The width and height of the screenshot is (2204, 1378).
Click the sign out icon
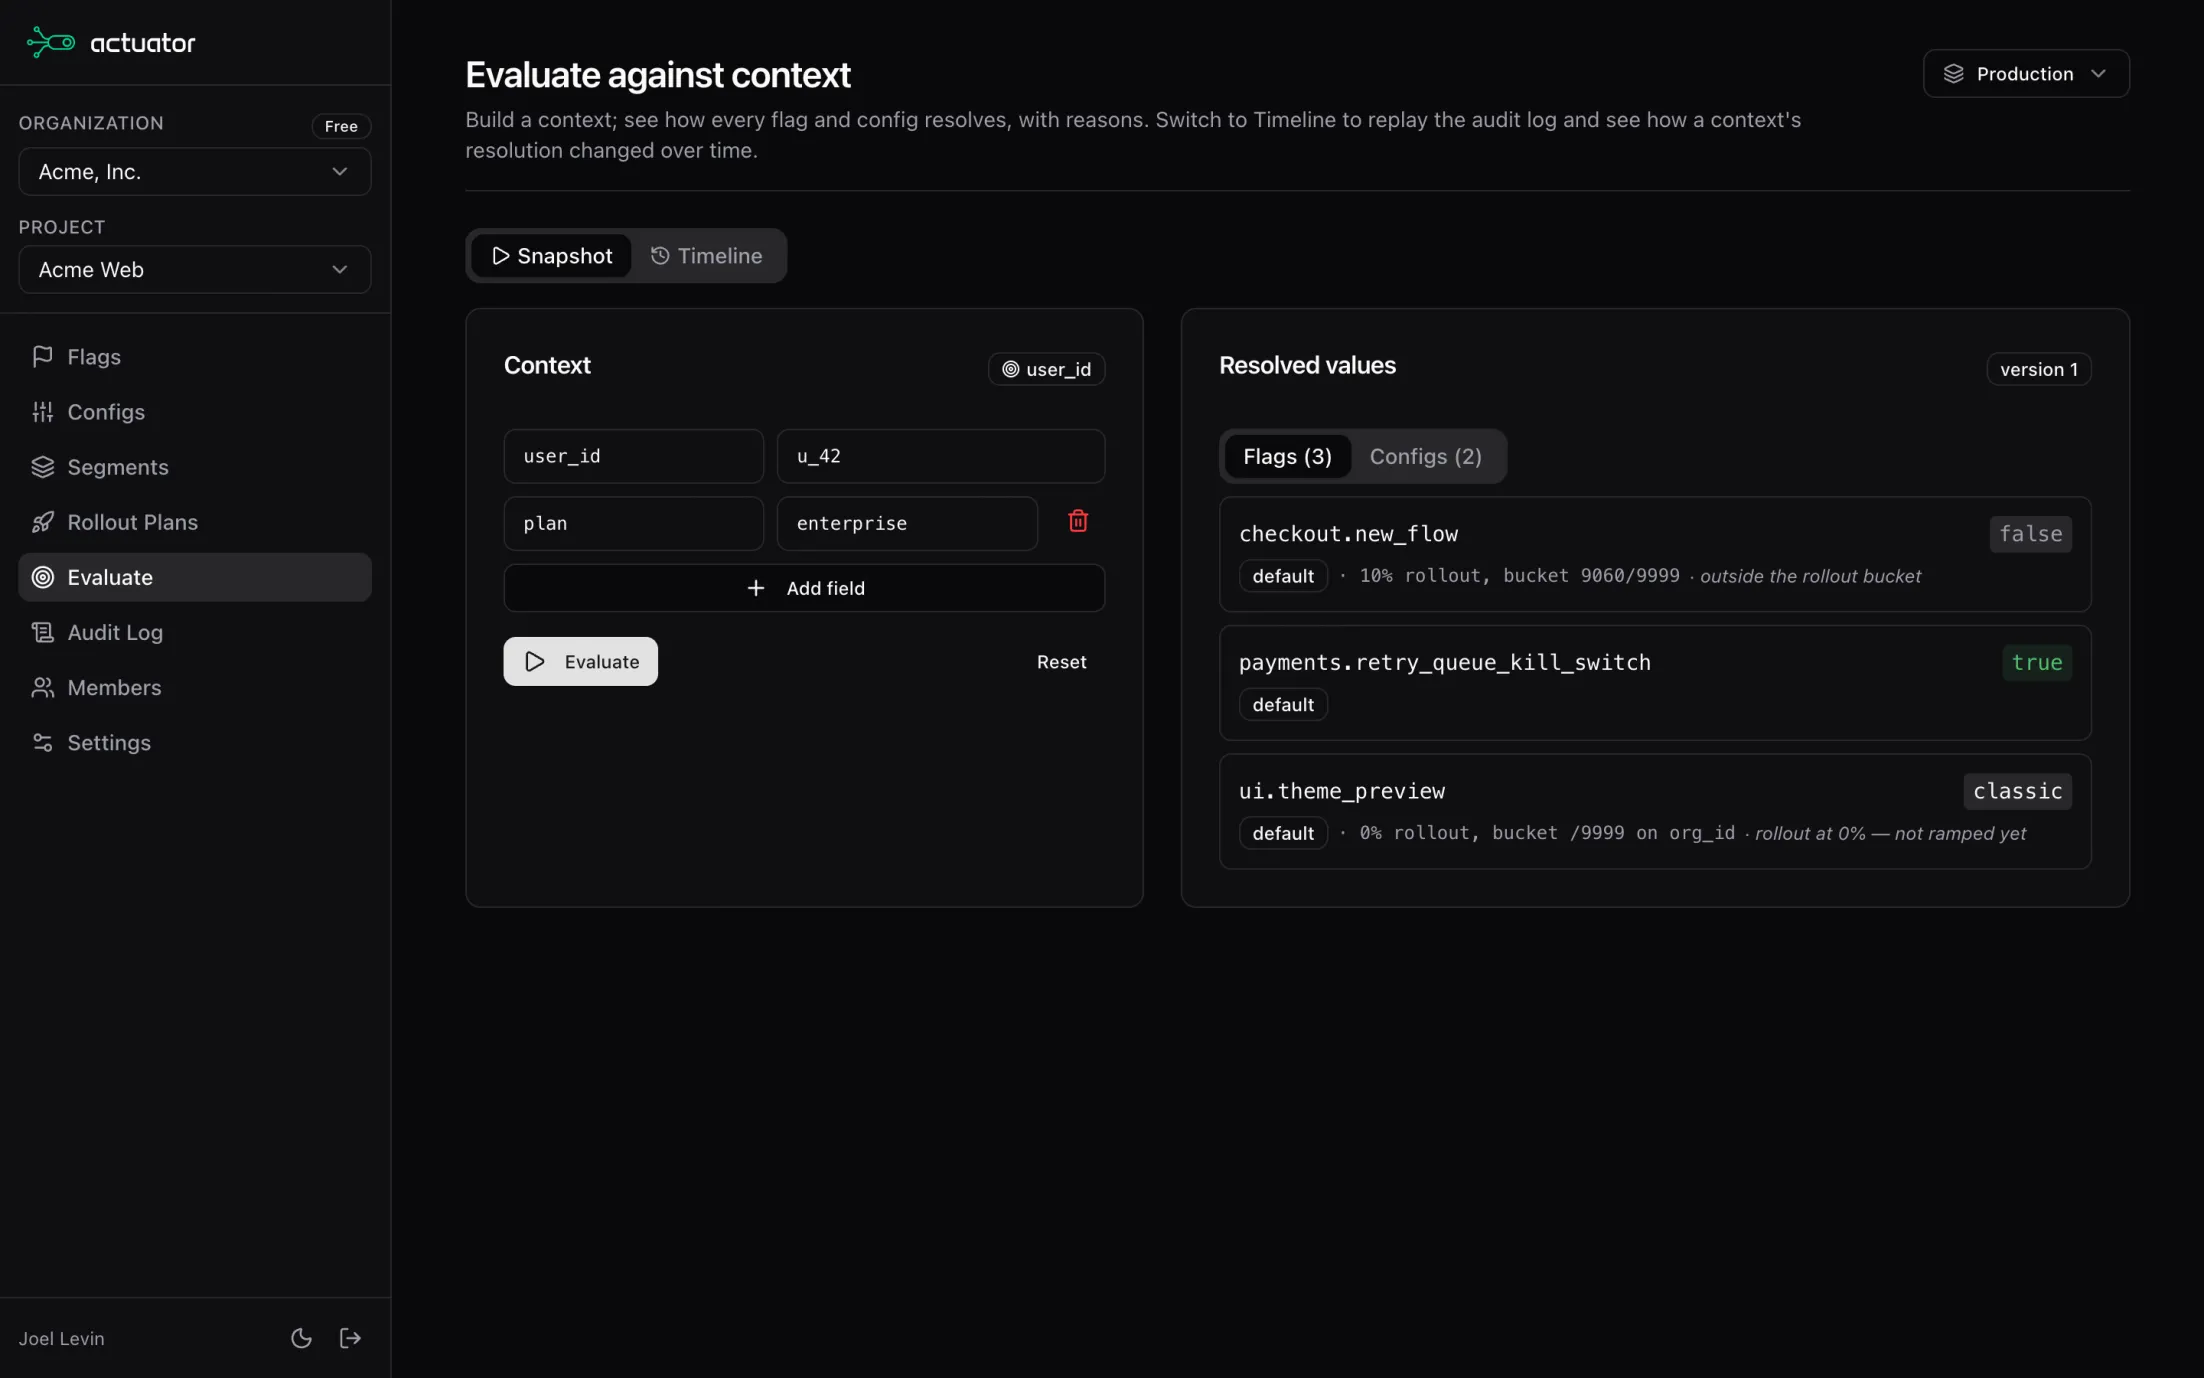pyautogui.click(x=350, y=1338)
